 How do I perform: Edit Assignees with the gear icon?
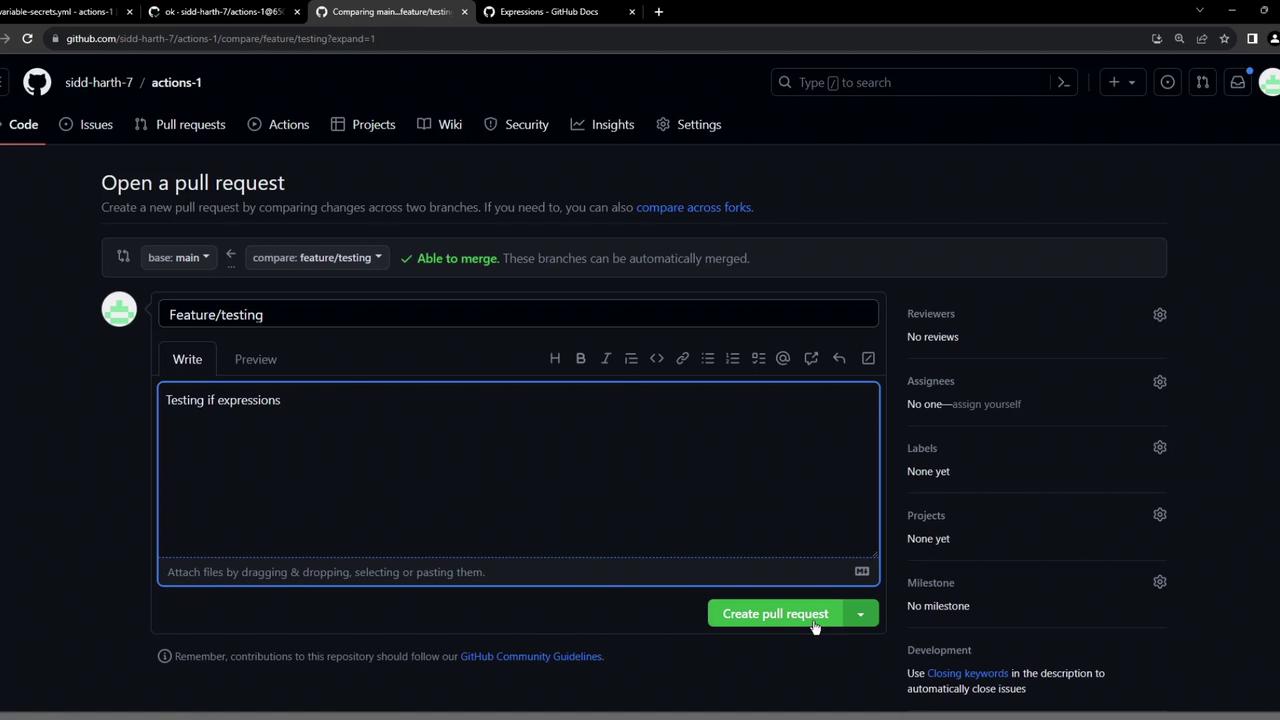click(1160, 381)
